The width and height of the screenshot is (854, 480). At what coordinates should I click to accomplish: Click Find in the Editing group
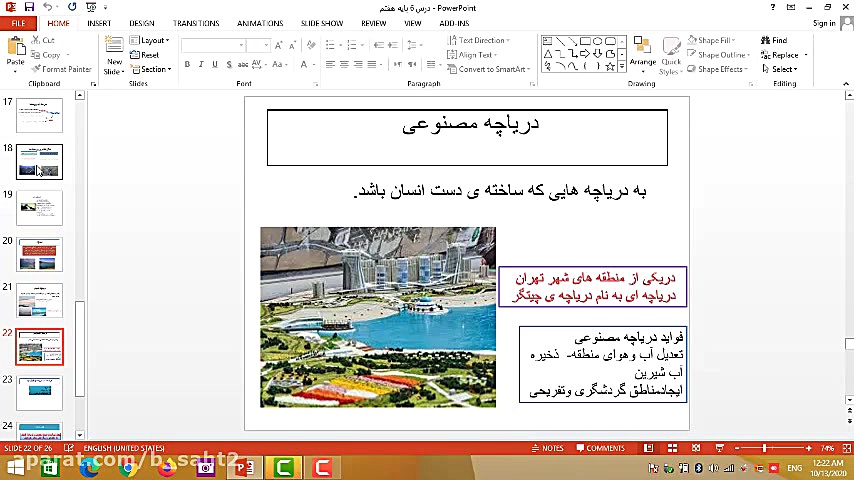774,40
